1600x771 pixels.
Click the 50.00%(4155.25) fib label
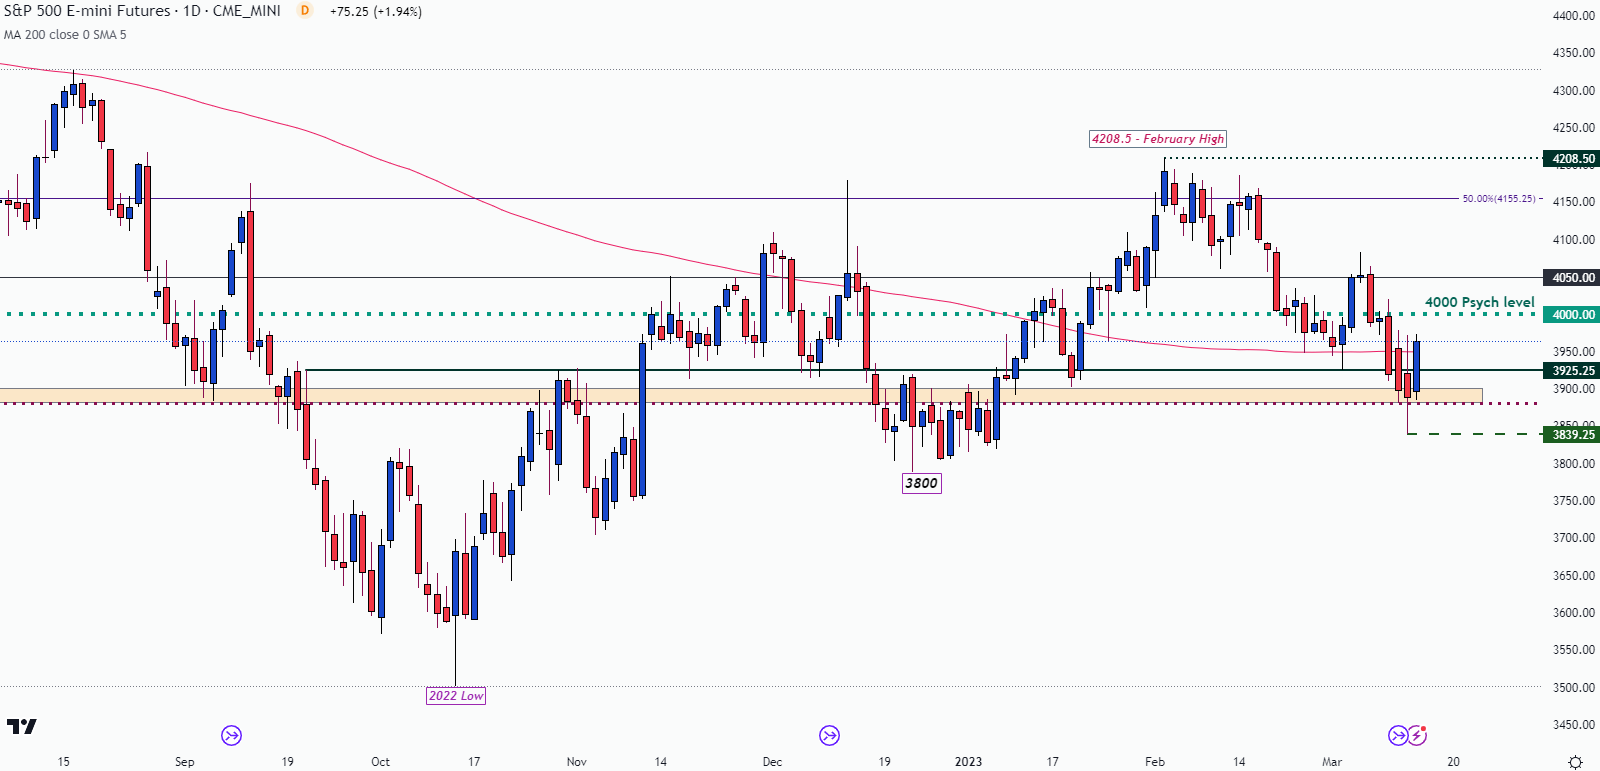(1498, 199)
